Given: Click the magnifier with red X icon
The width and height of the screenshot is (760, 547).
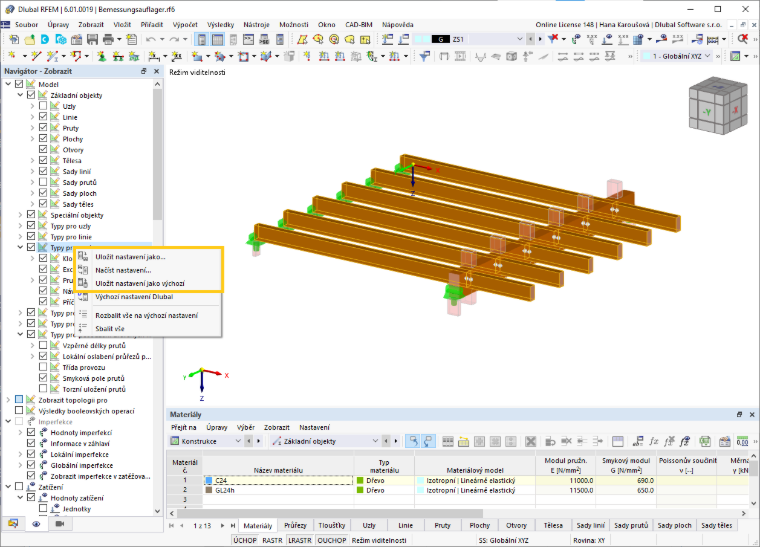Looking at the screenshot, I should tap(743, 39).
